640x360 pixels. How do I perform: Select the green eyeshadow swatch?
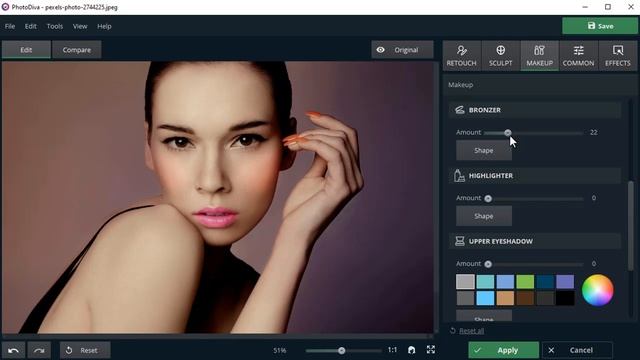(x=525, y=282)
